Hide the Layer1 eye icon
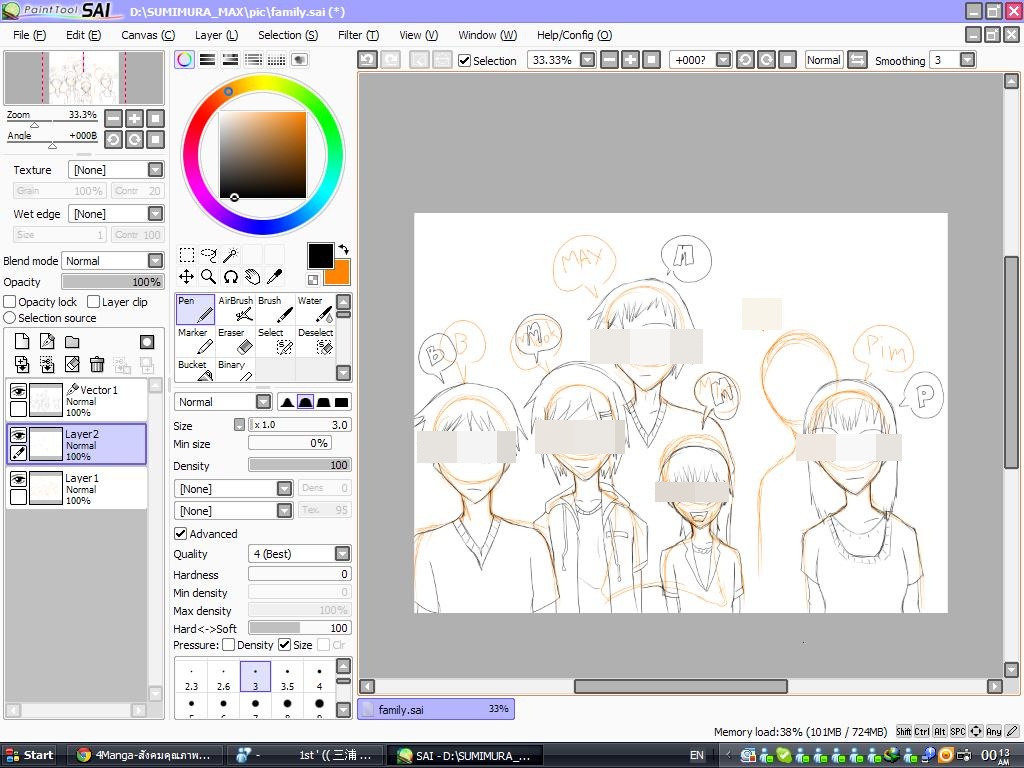Screen dimensions: 1024x768 [x=18, y=479]
